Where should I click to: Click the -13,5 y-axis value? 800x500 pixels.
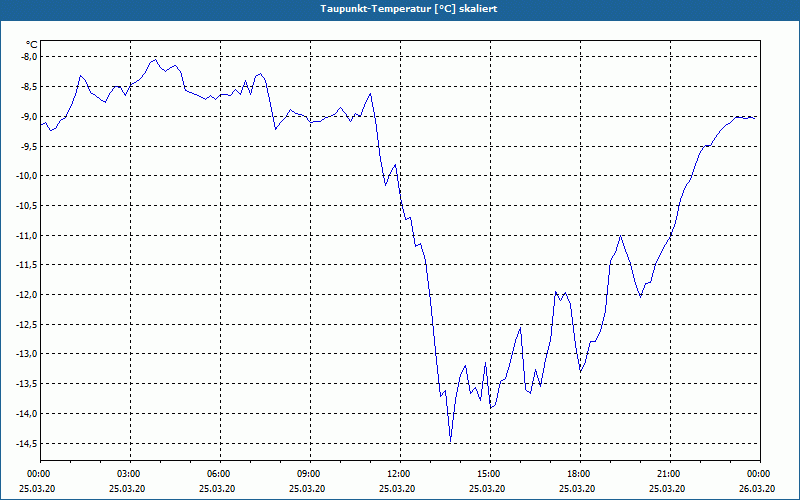click(27, 383)
